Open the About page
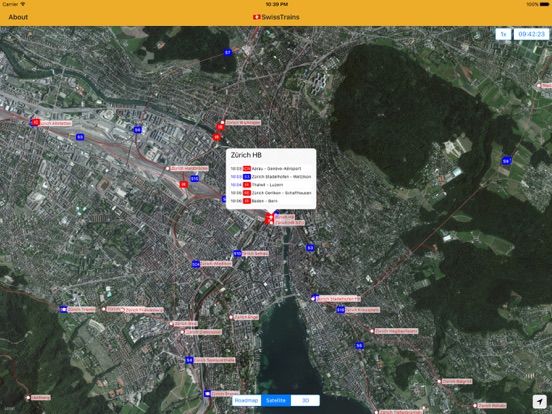The height and width of the screenshot is (414, 552). click(18, 17)
